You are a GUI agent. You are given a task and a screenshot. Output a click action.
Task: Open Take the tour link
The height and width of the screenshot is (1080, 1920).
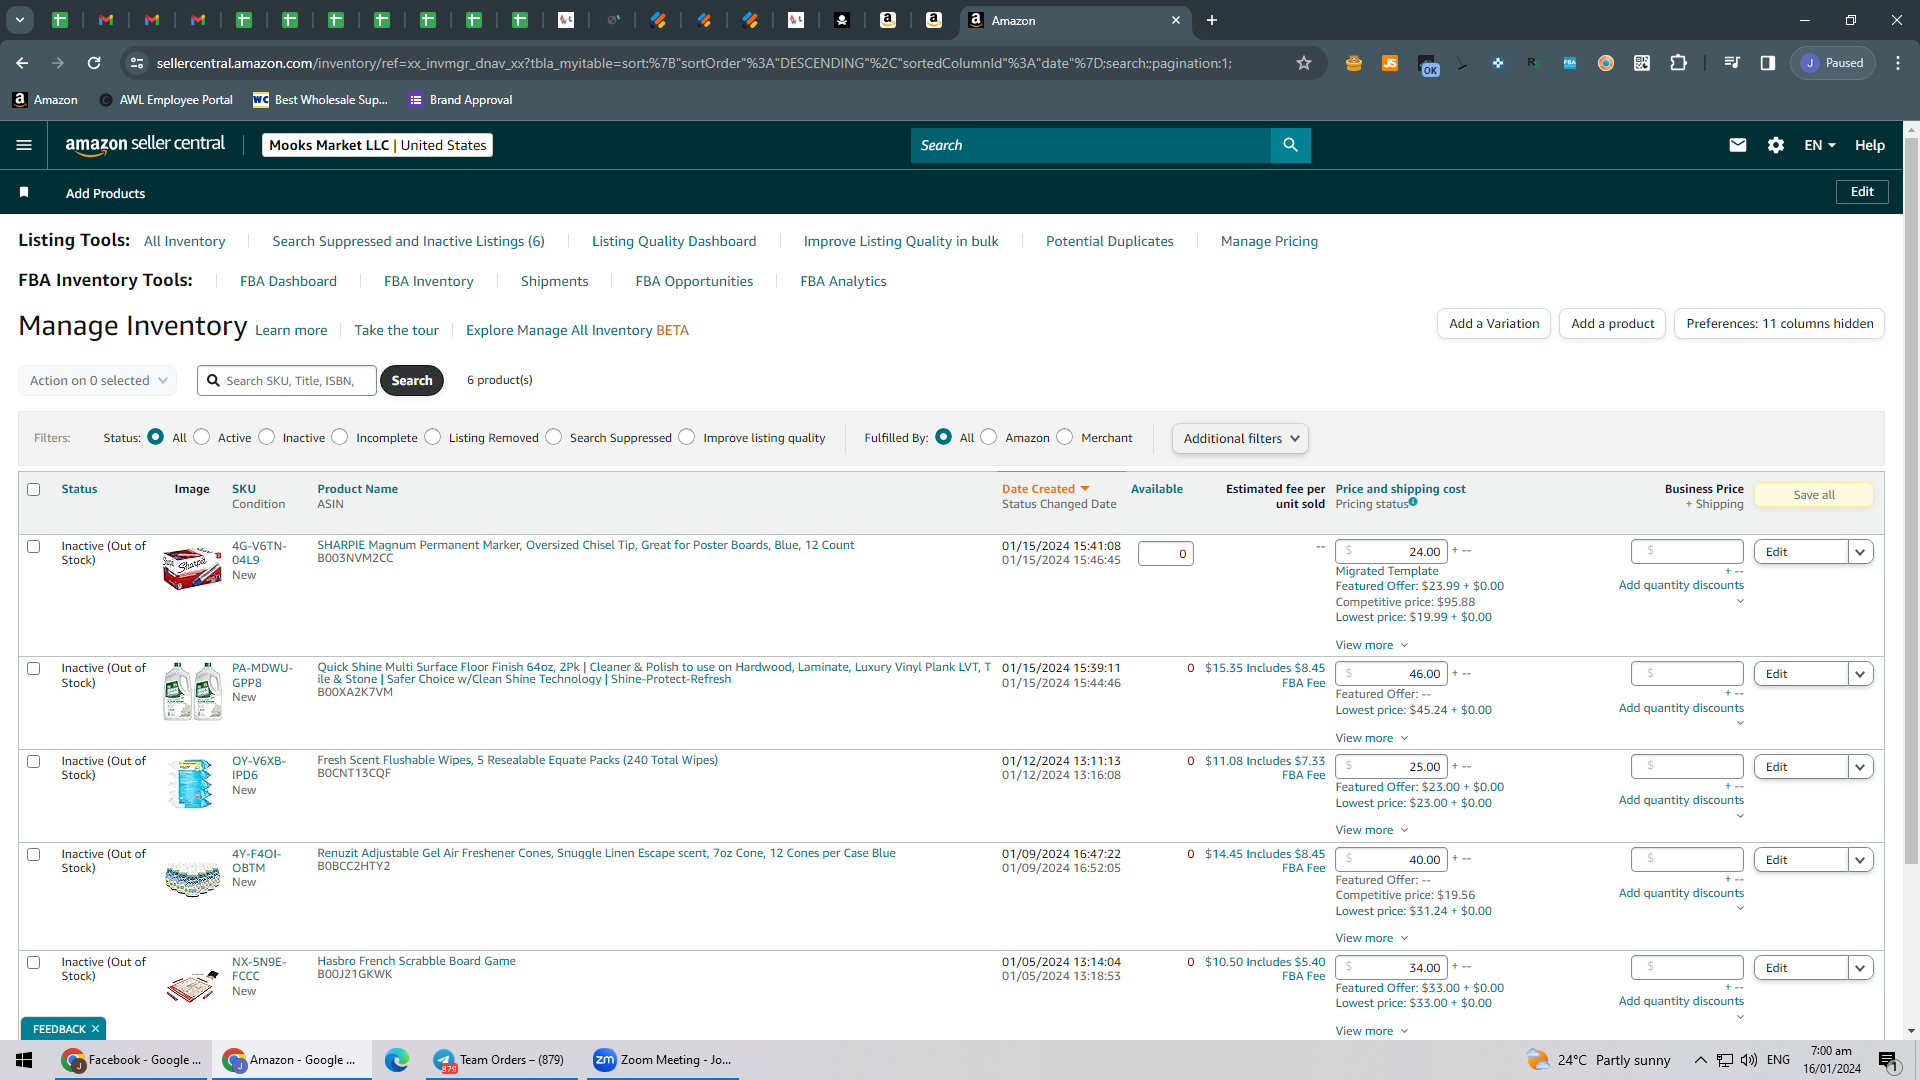[396, 330]
